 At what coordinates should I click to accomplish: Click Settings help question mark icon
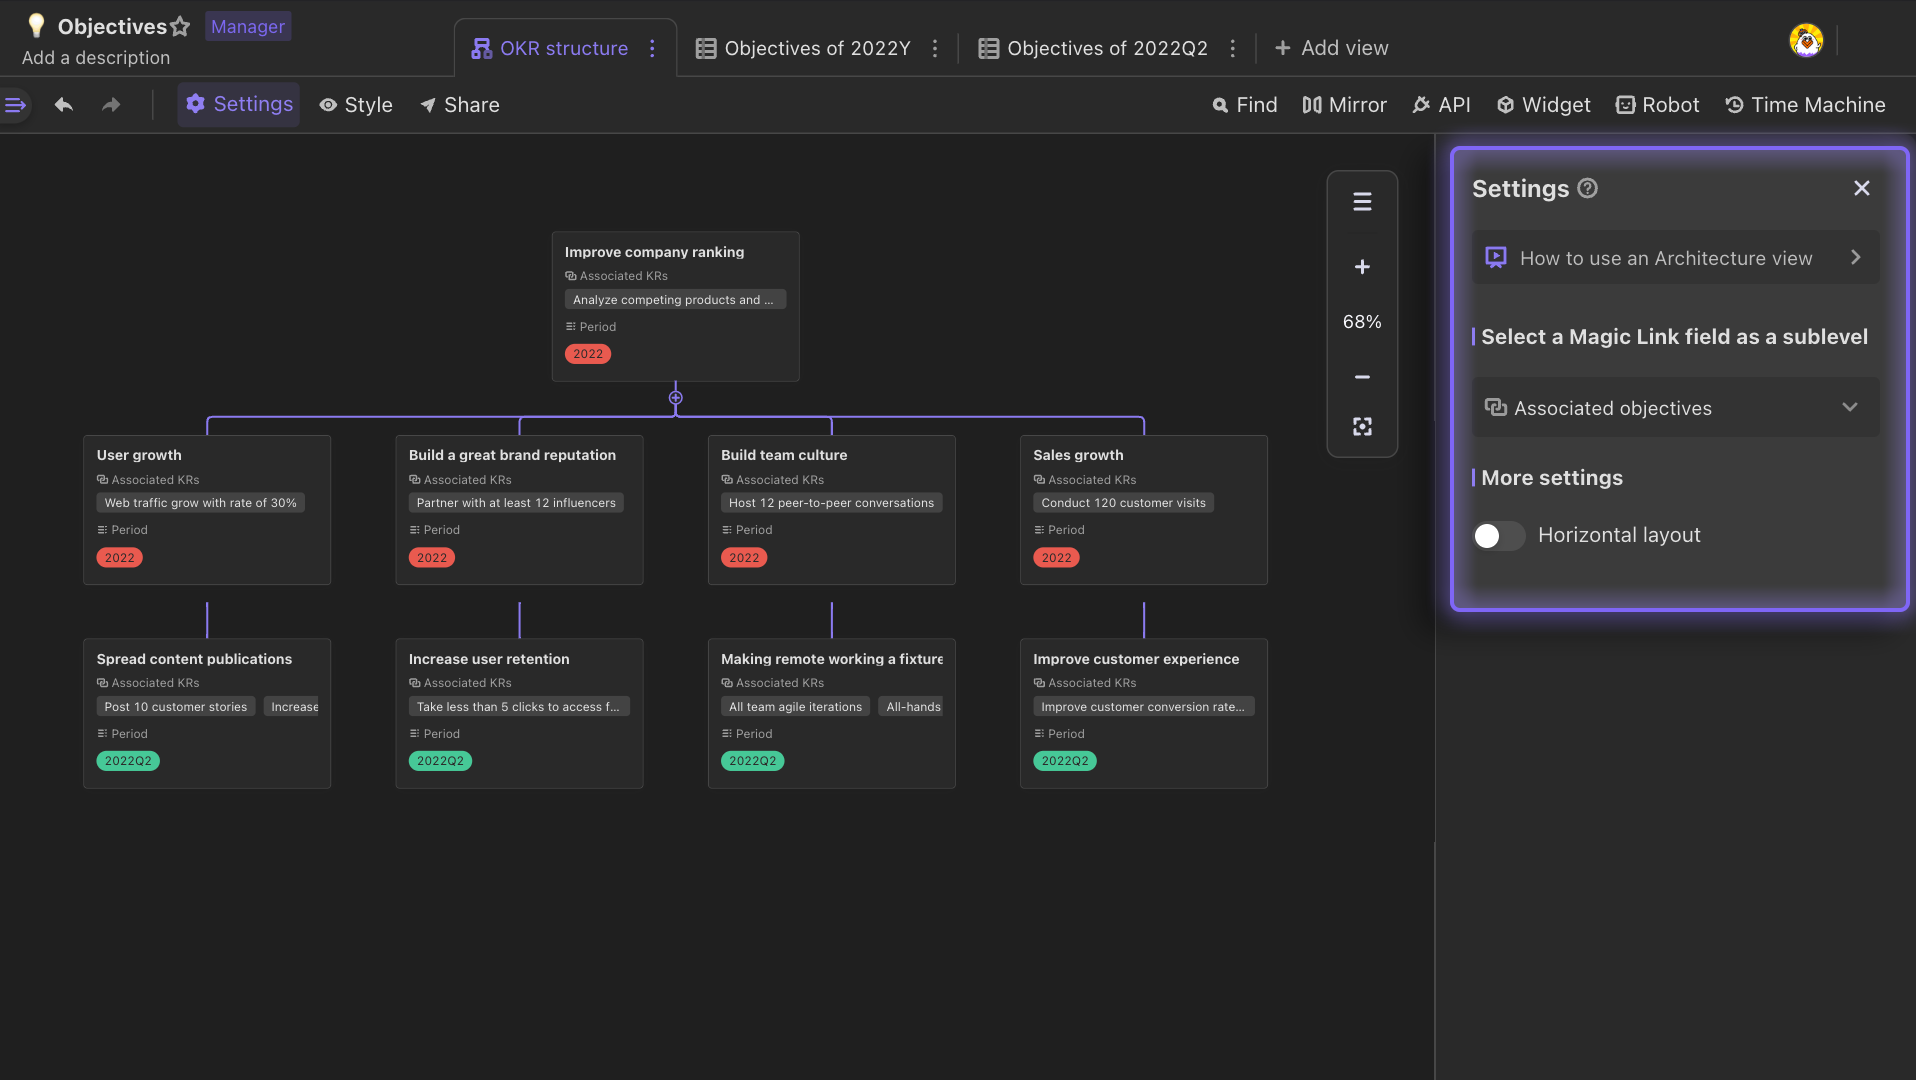pyautogui.click(x=1587, y=188)
